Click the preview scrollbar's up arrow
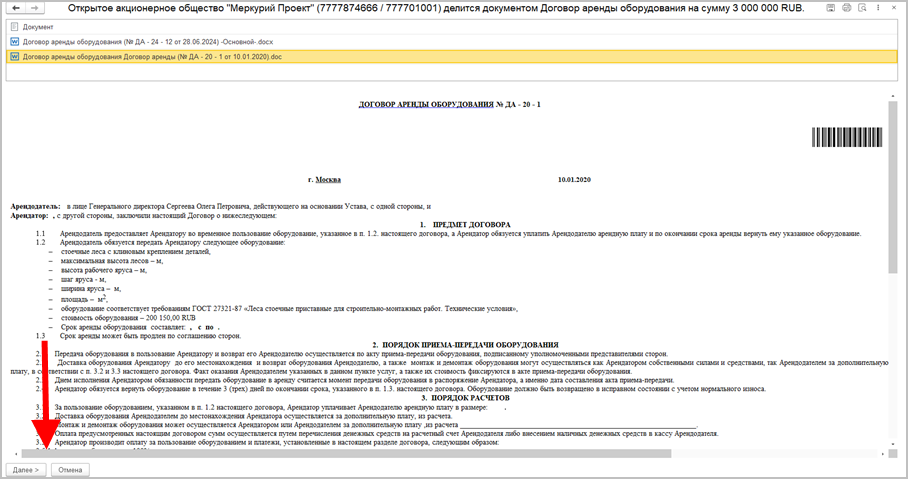Screen dimensions: 908x479 (893, 96)
